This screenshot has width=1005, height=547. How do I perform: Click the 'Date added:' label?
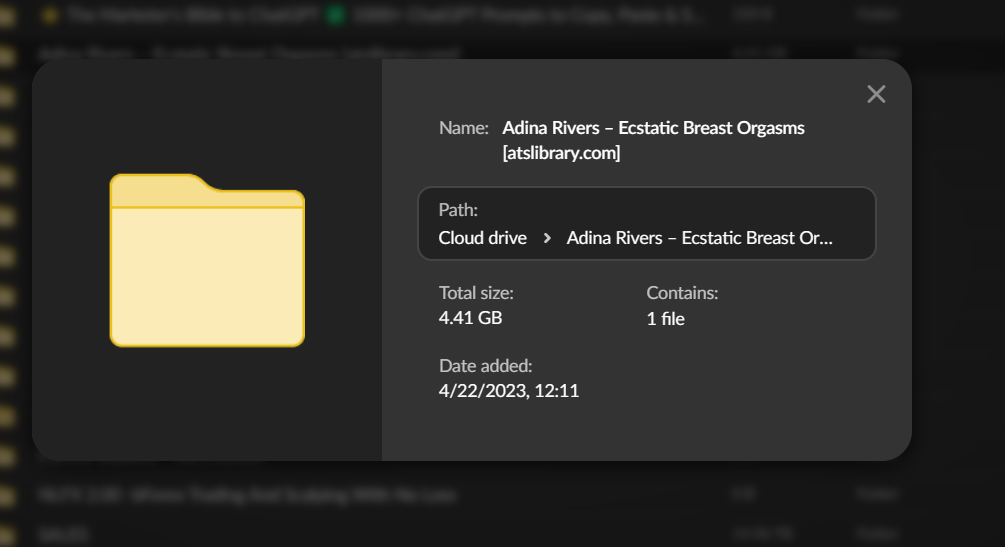click(485, 365)
